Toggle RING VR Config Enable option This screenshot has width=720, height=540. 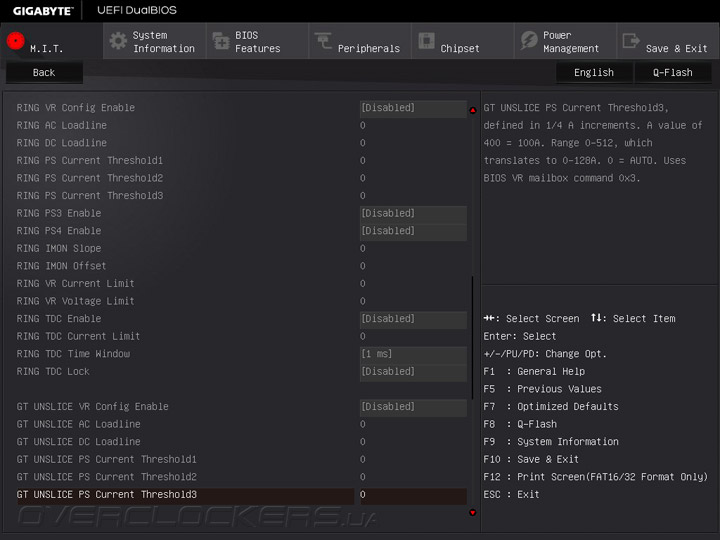click(412, 108)
